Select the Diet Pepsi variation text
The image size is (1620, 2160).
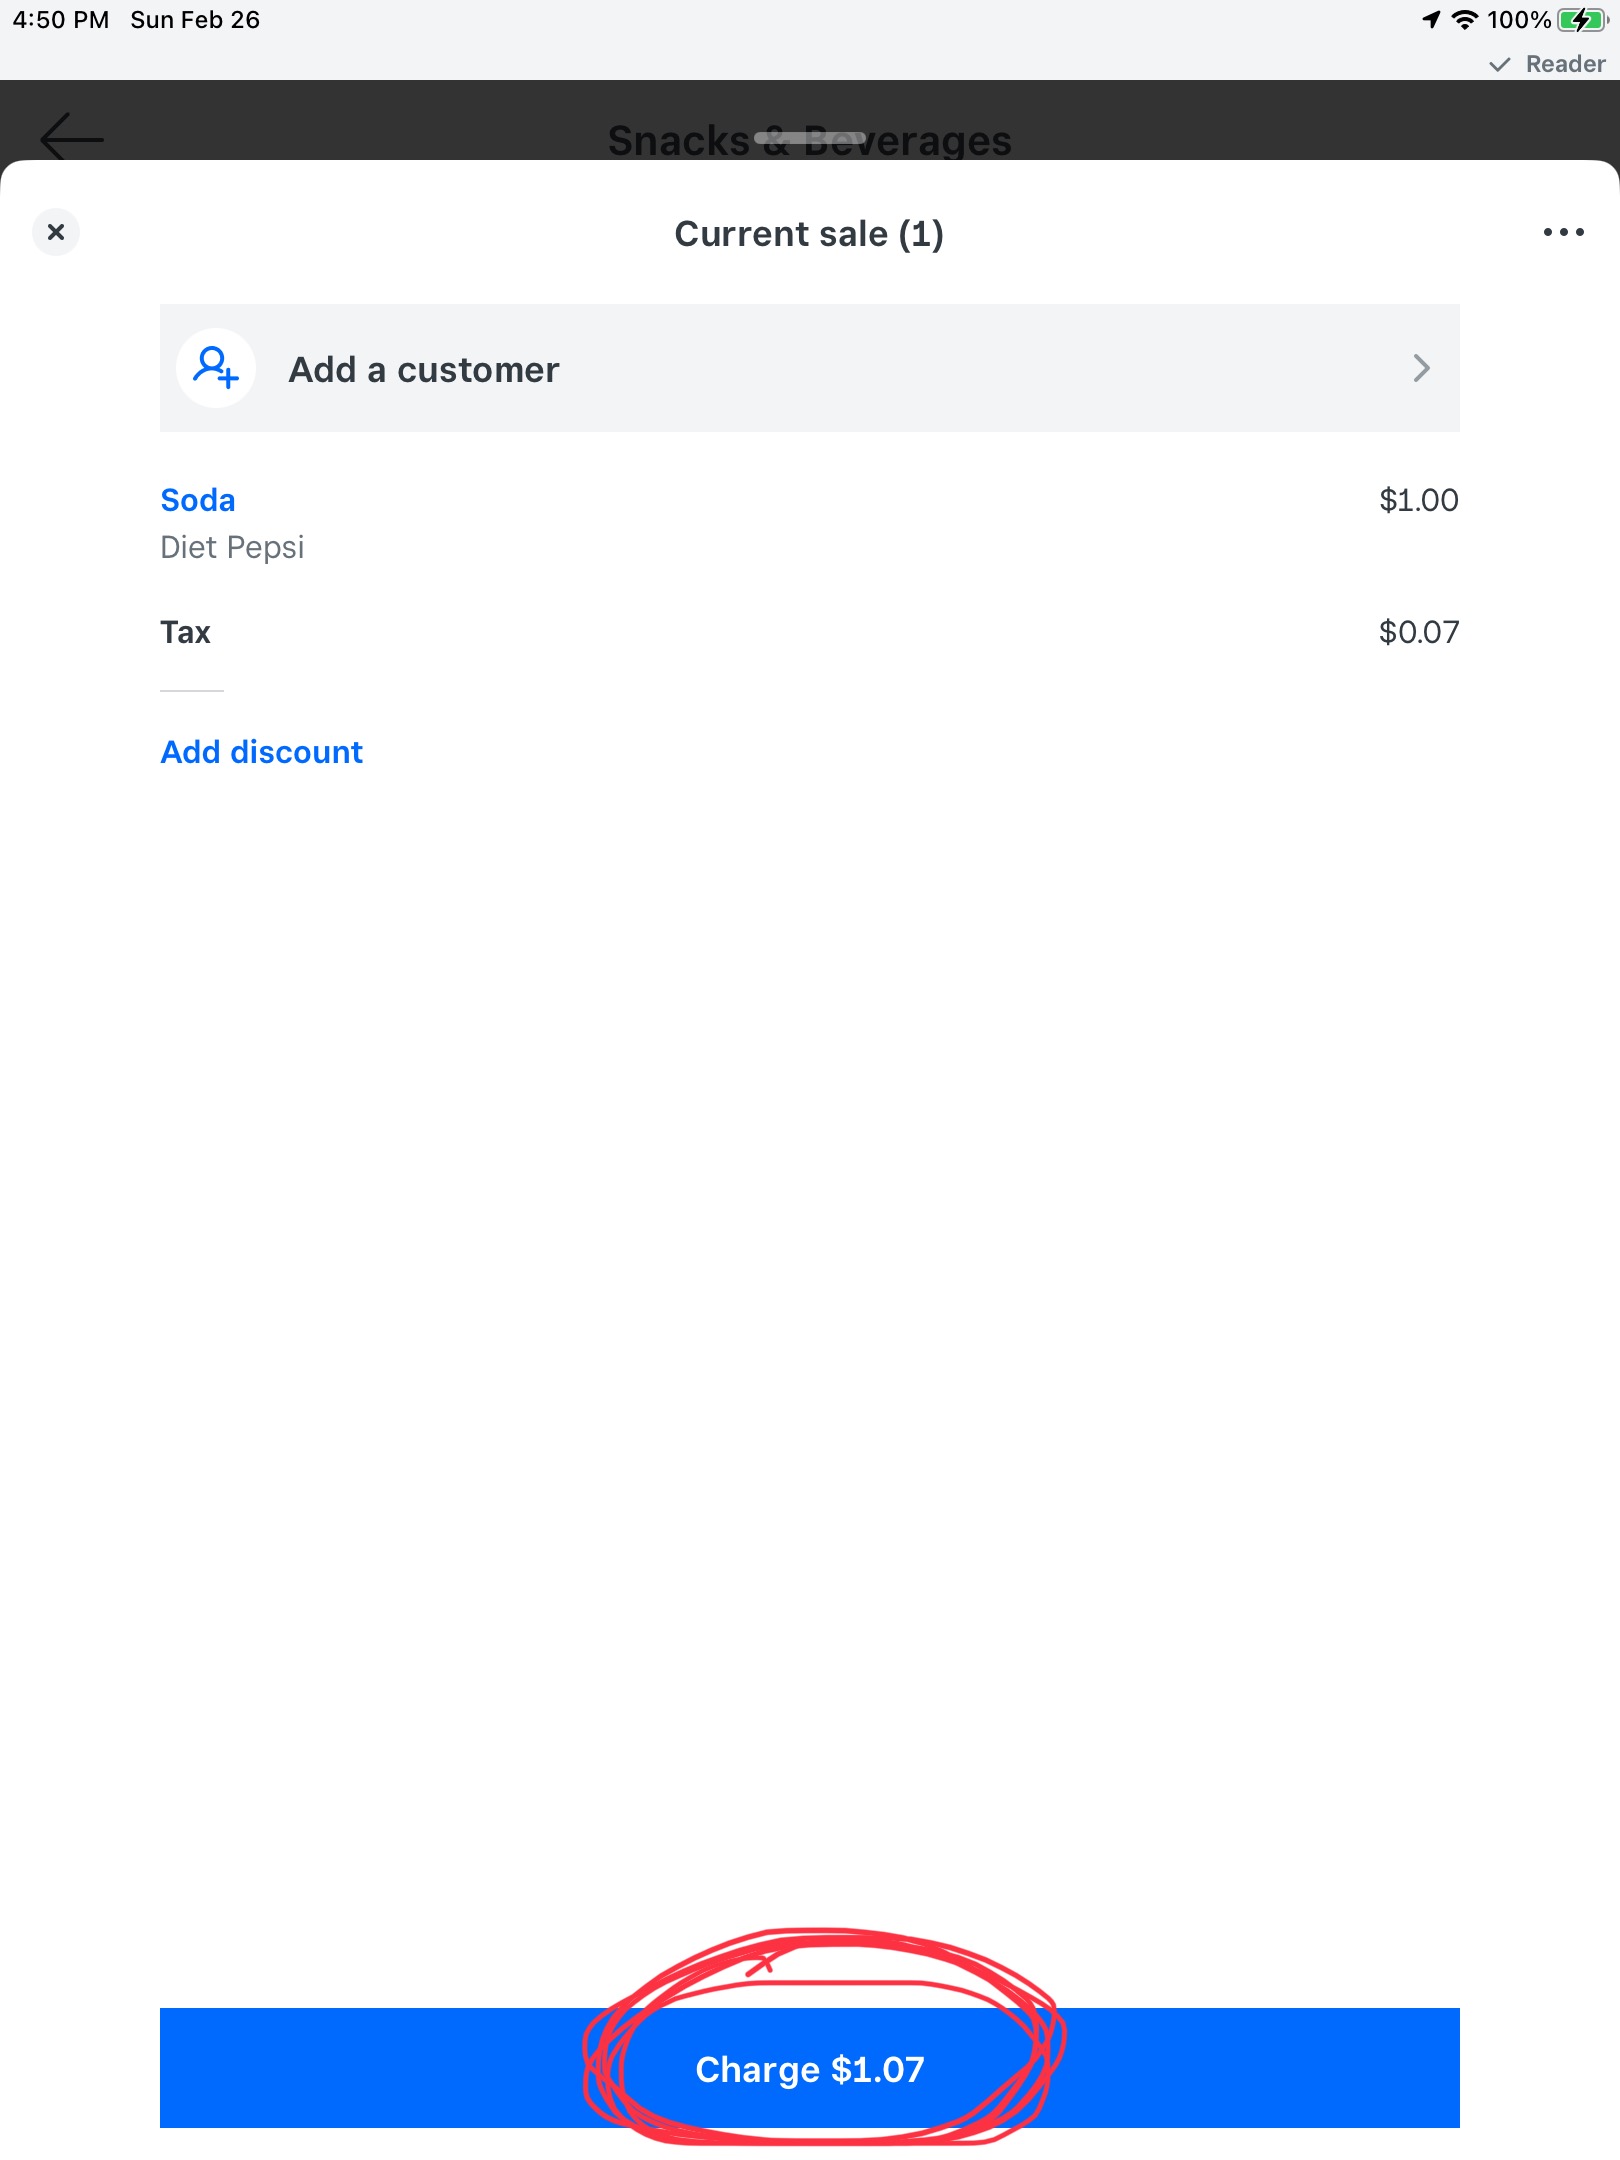pos(232,547)
